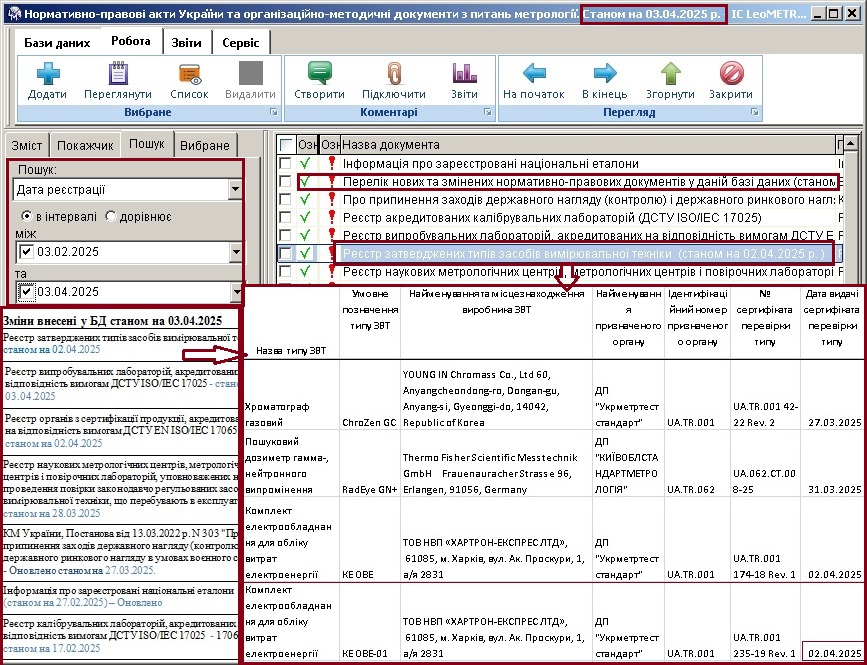Open the Звіти chart icon in toolbar
Image resolution: width=867 pixels, height=665 pixels.
(x=464, y=75)
